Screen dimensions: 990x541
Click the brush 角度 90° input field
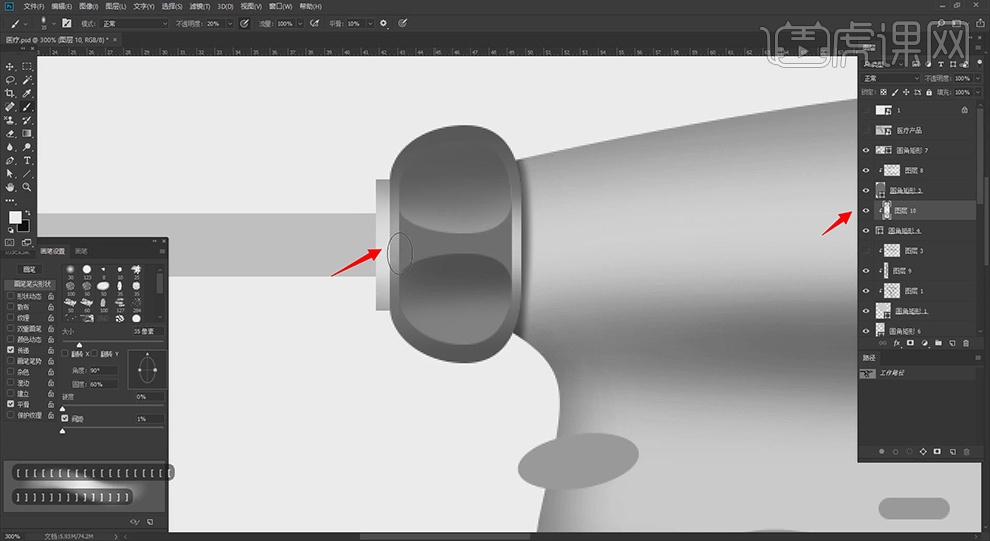(x=103, y=371)
